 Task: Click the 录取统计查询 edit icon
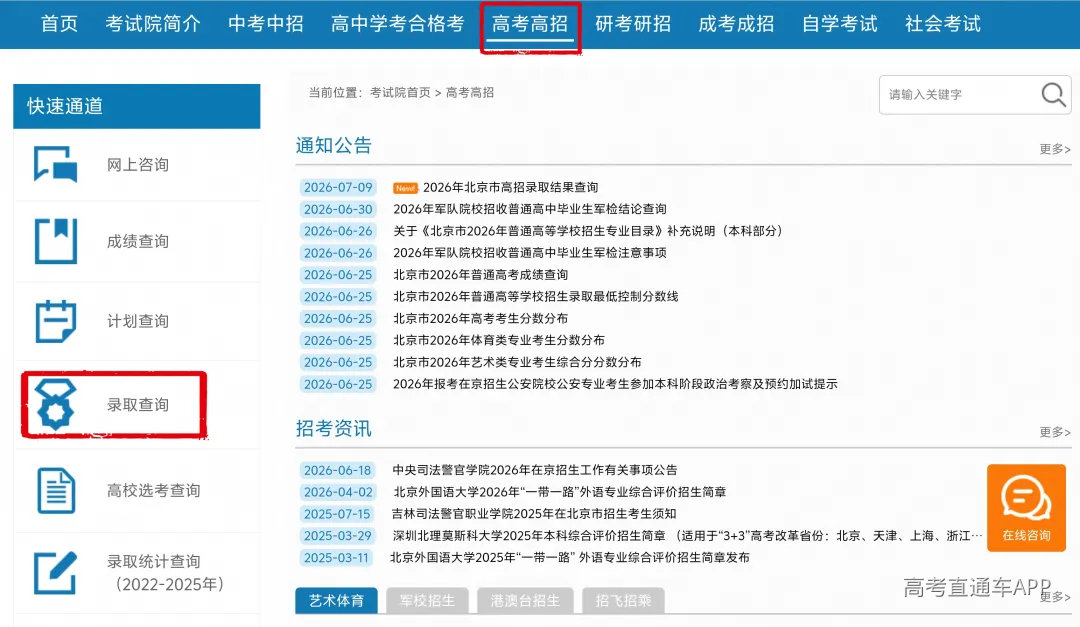coord(56,573)
